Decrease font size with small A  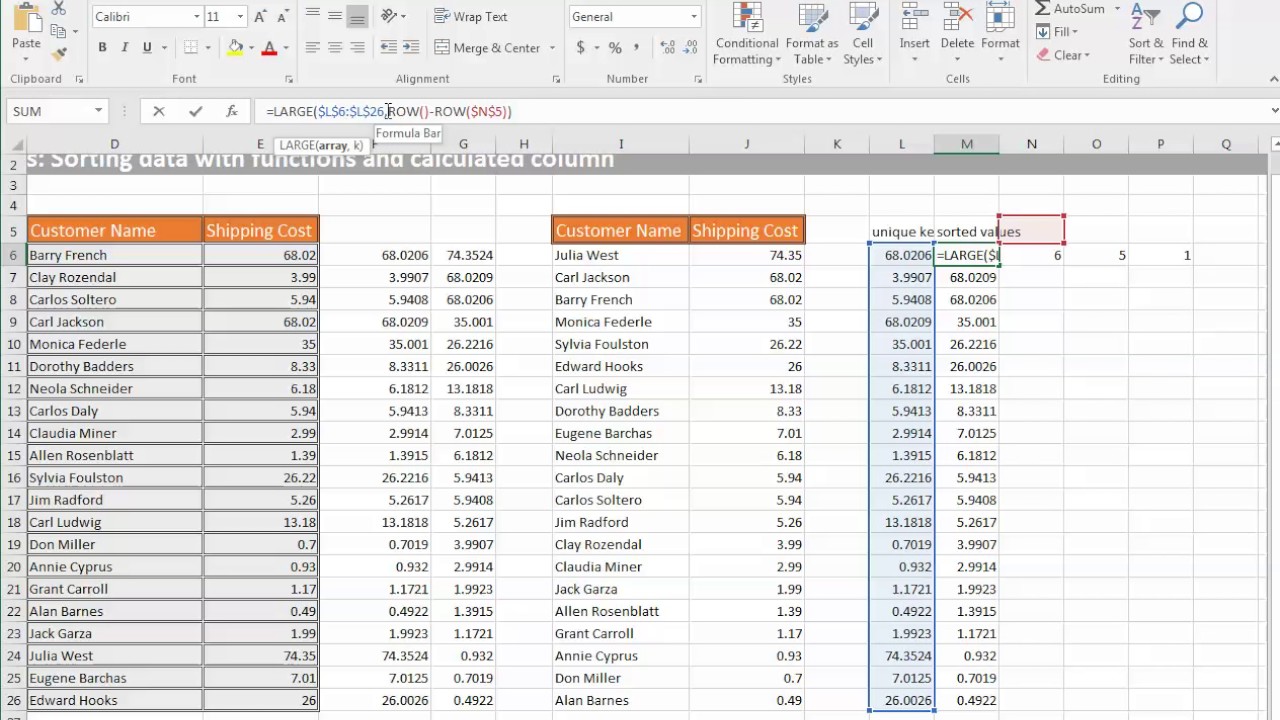(282, 17)
